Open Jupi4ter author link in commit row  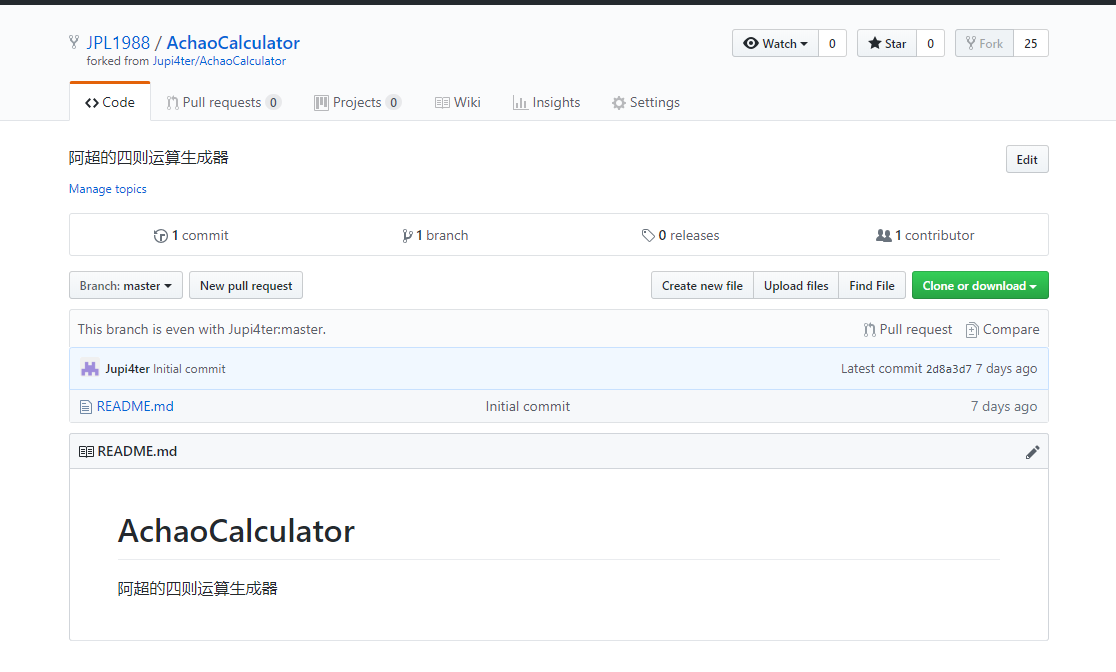127,369
